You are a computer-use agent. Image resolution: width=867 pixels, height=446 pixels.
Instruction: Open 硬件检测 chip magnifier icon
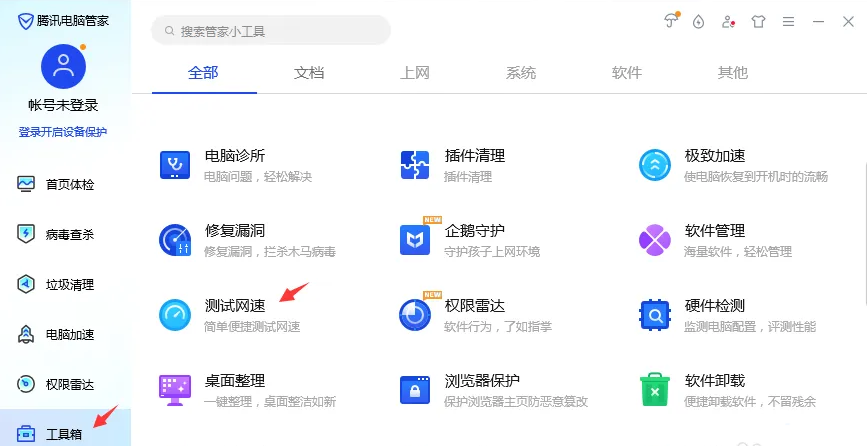click(655, 315)
